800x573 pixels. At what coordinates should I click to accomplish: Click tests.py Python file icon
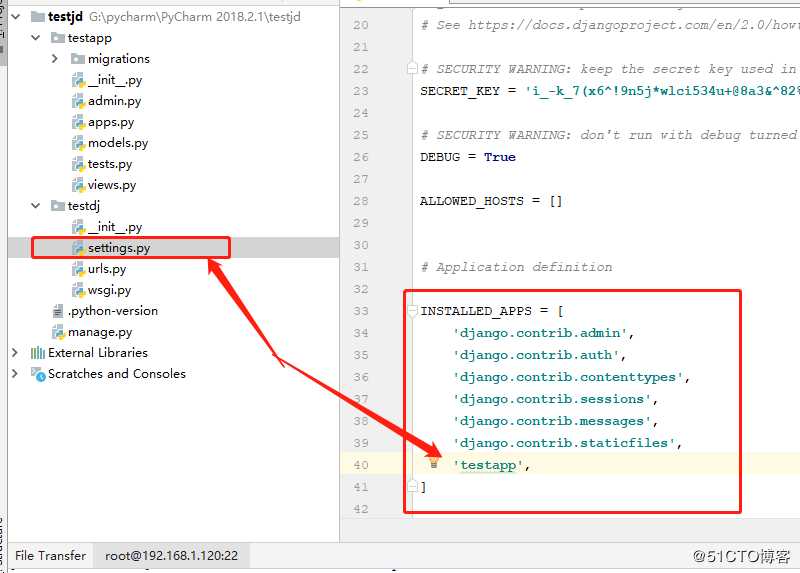tap(78, 164)
